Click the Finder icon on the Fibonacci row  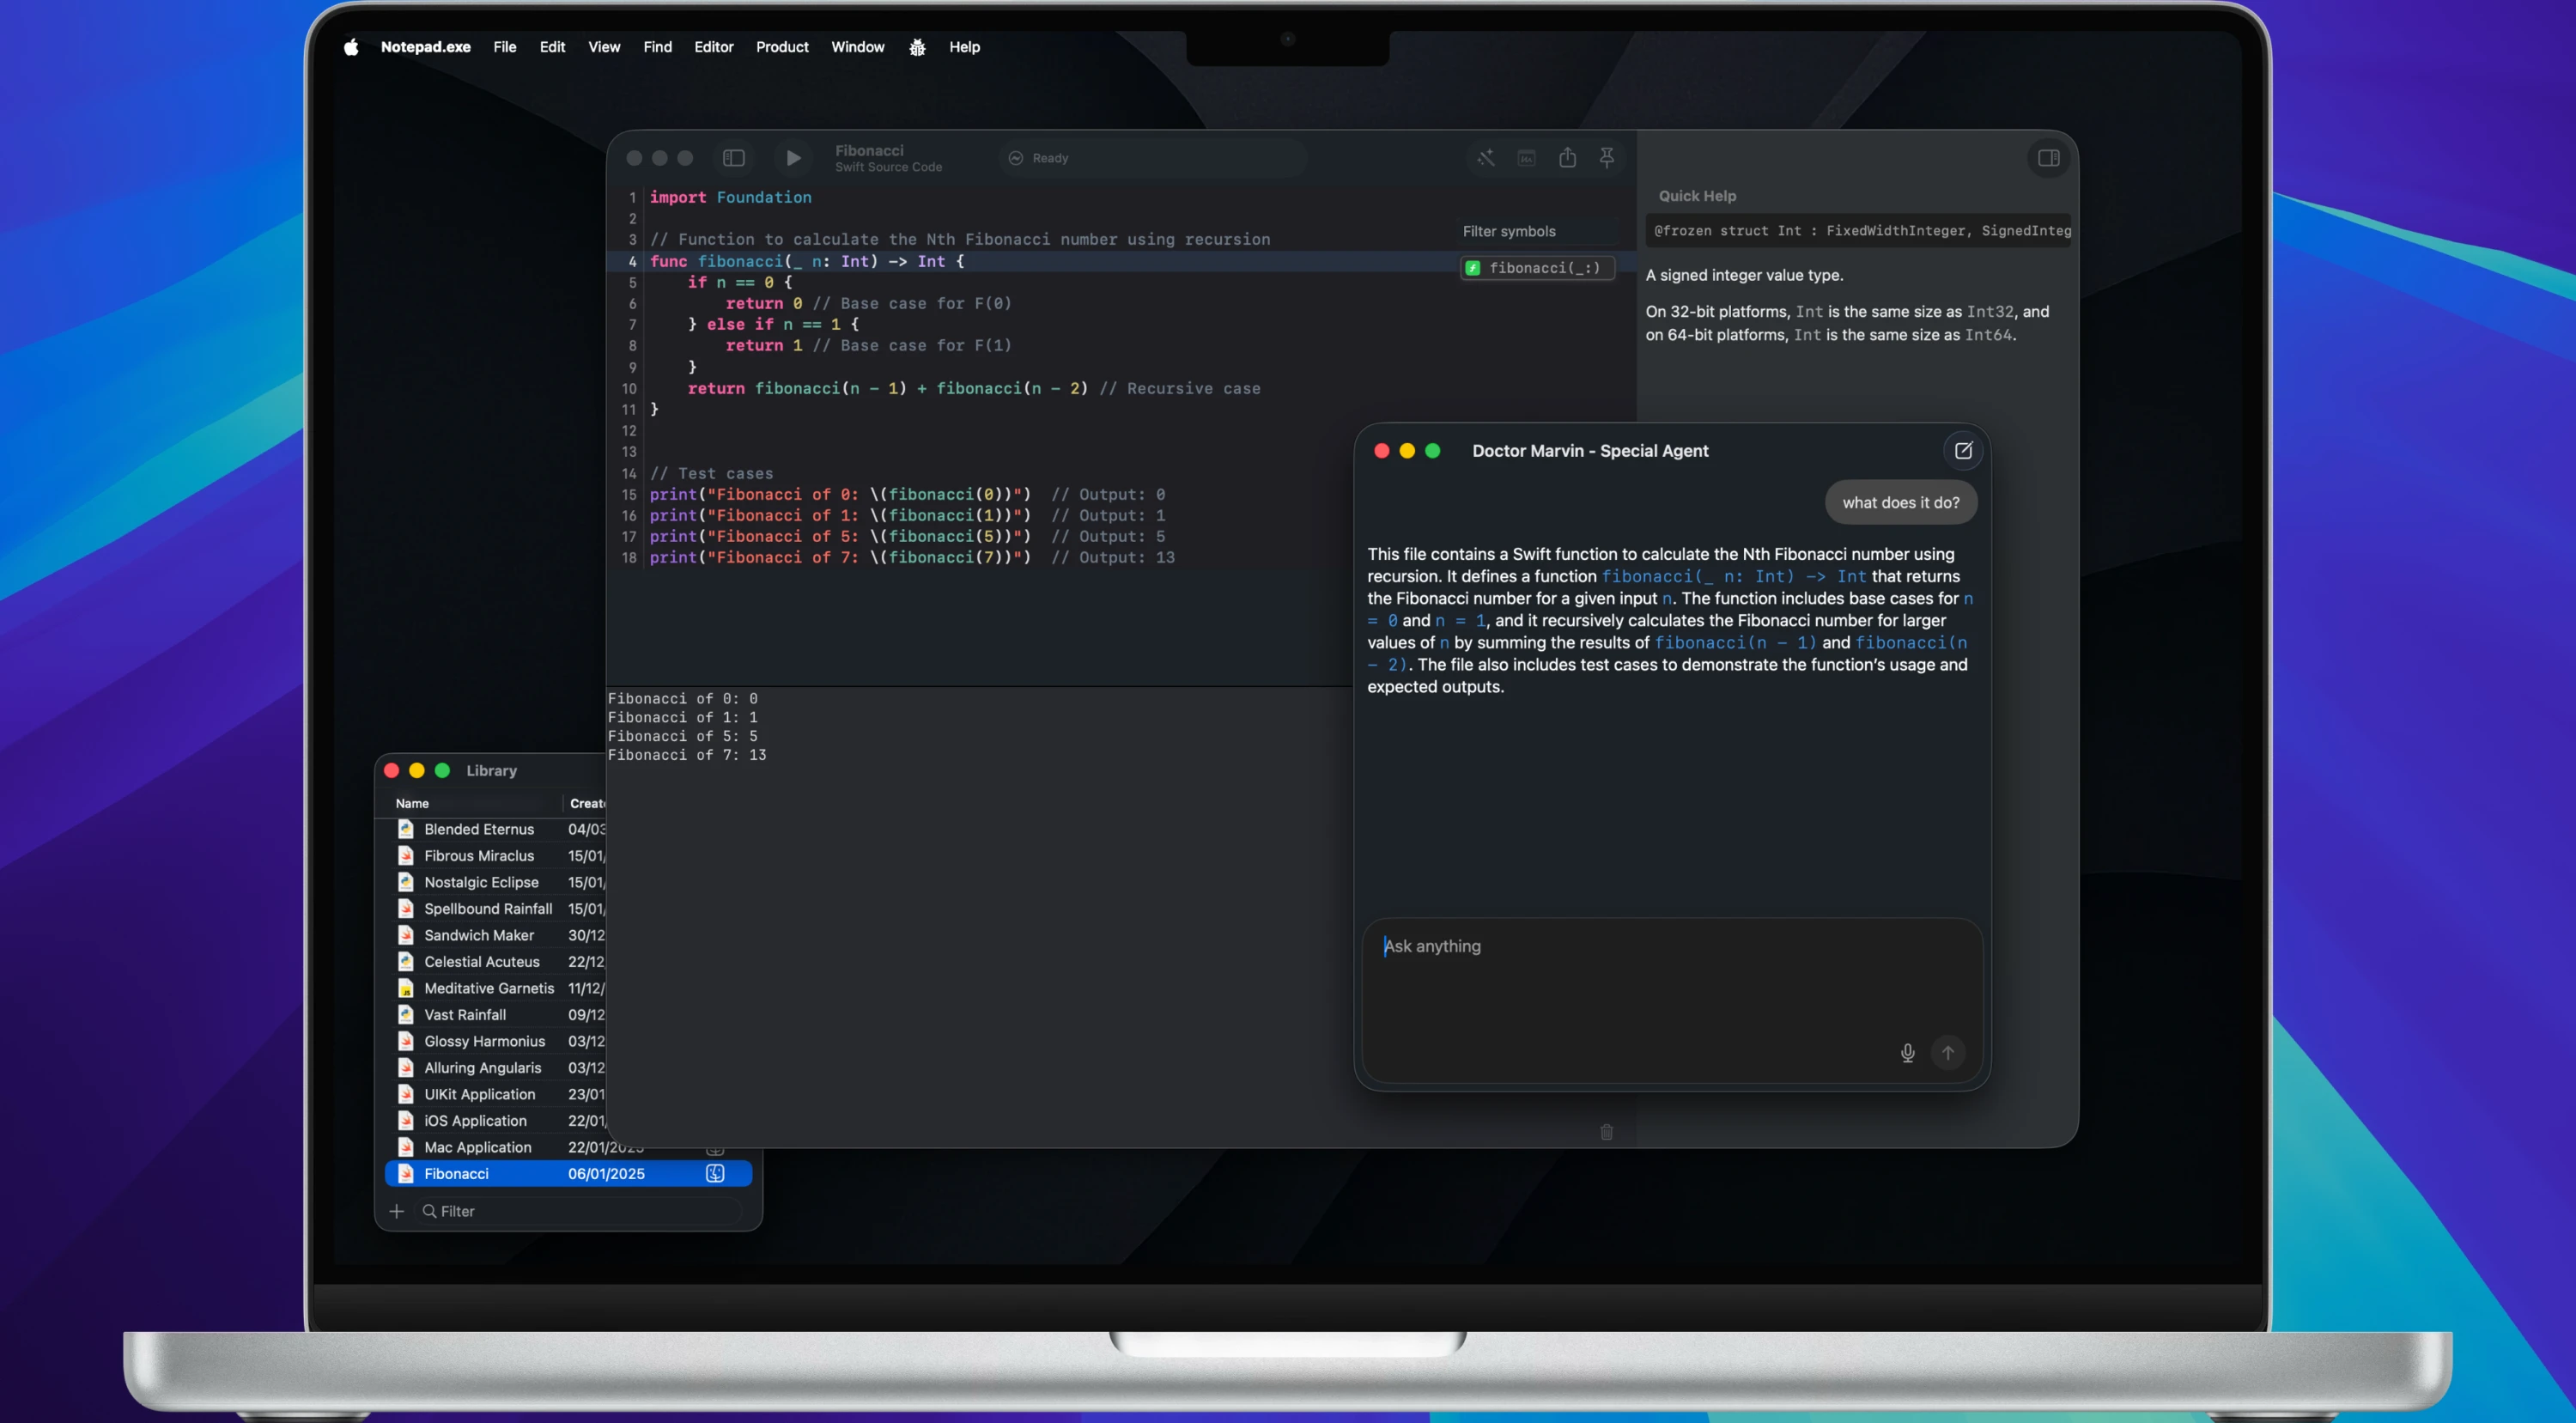[715, 1174]
